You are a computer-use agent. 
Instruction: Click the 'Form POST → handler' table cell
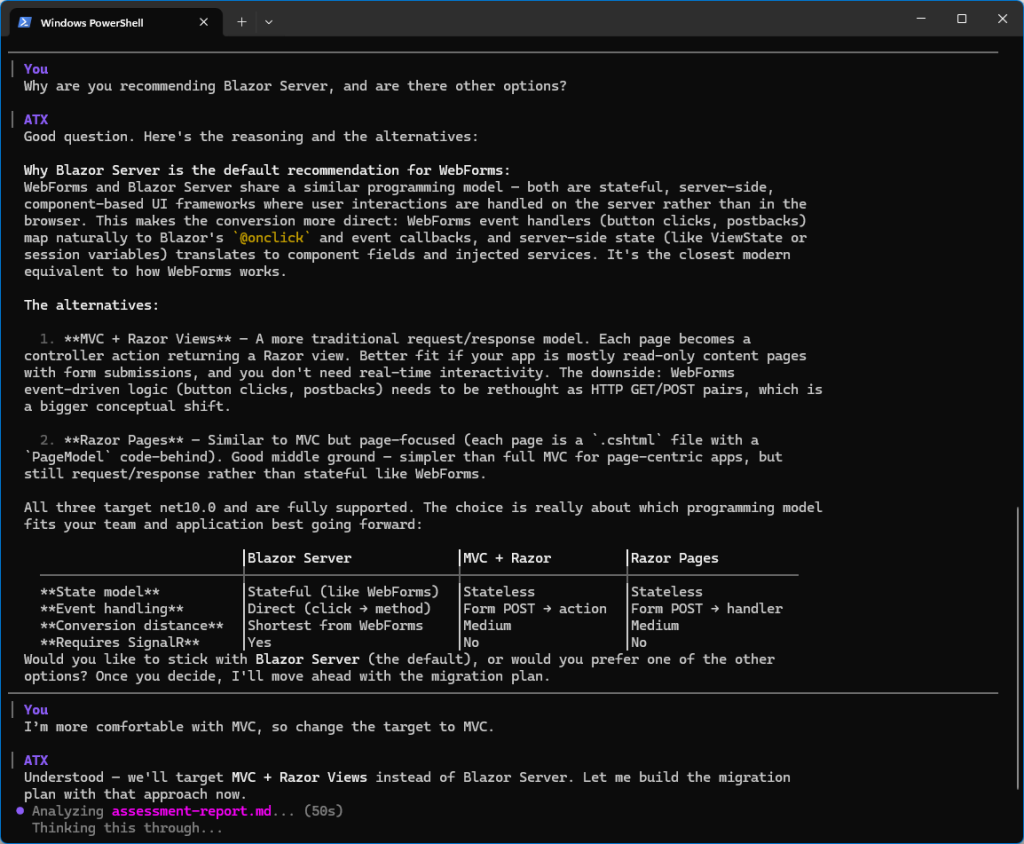(x=707, y=609)
